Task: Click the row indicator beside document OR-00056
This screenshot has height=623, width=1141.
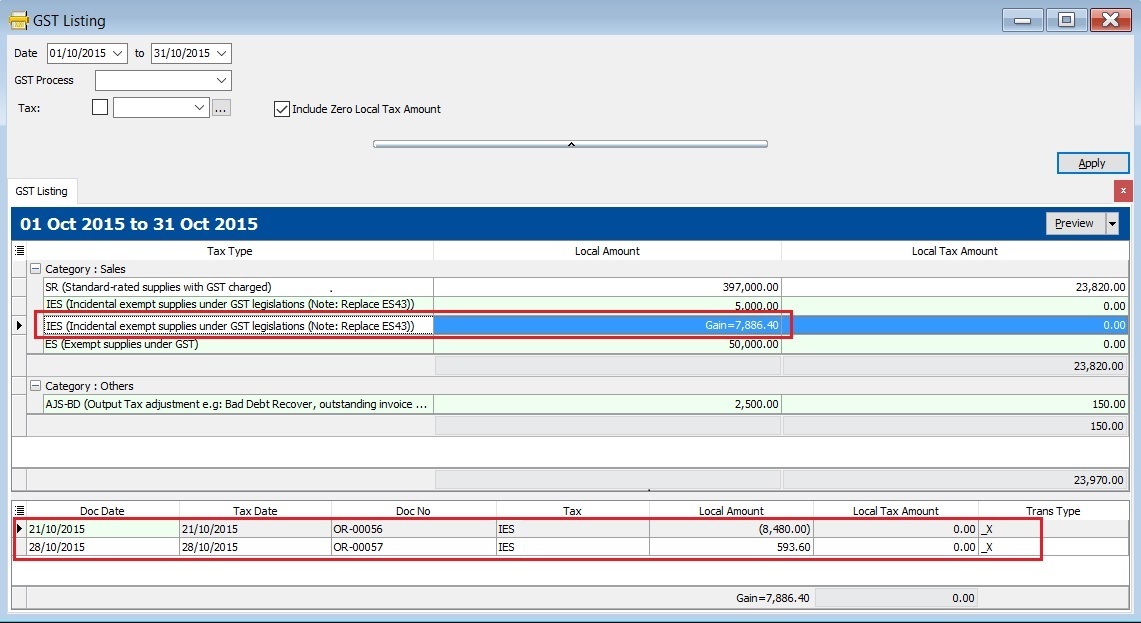Action: pyautogui.click(x=18, y=528)
